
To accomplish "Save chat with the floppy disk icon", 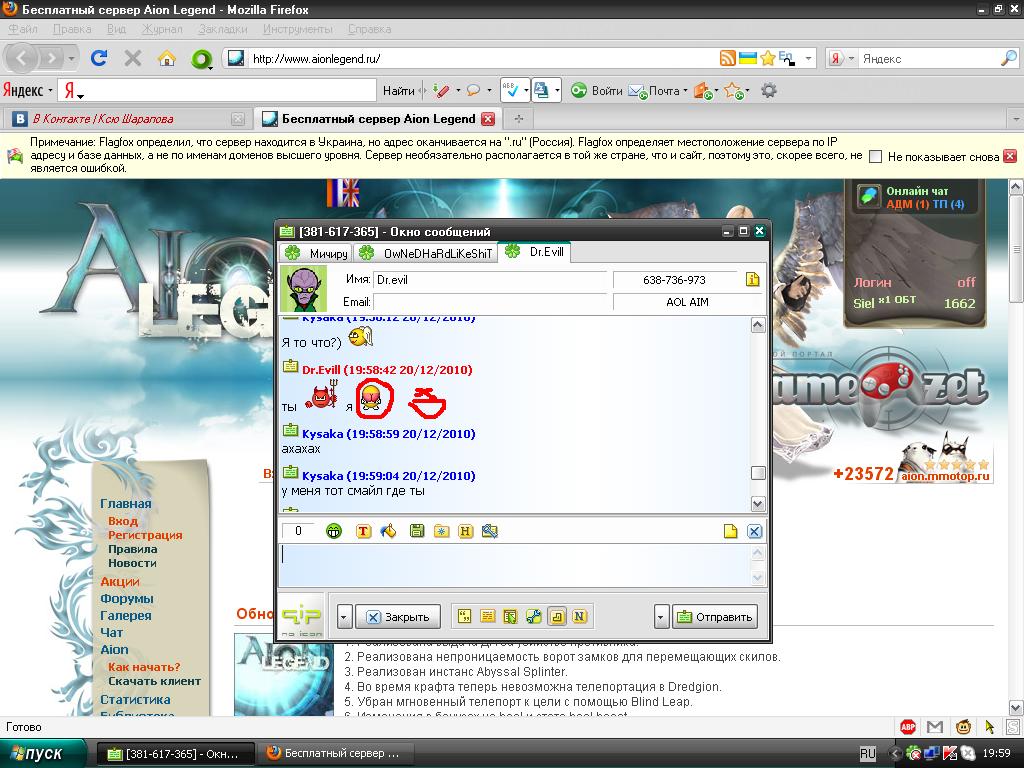I will pos(417,532).
